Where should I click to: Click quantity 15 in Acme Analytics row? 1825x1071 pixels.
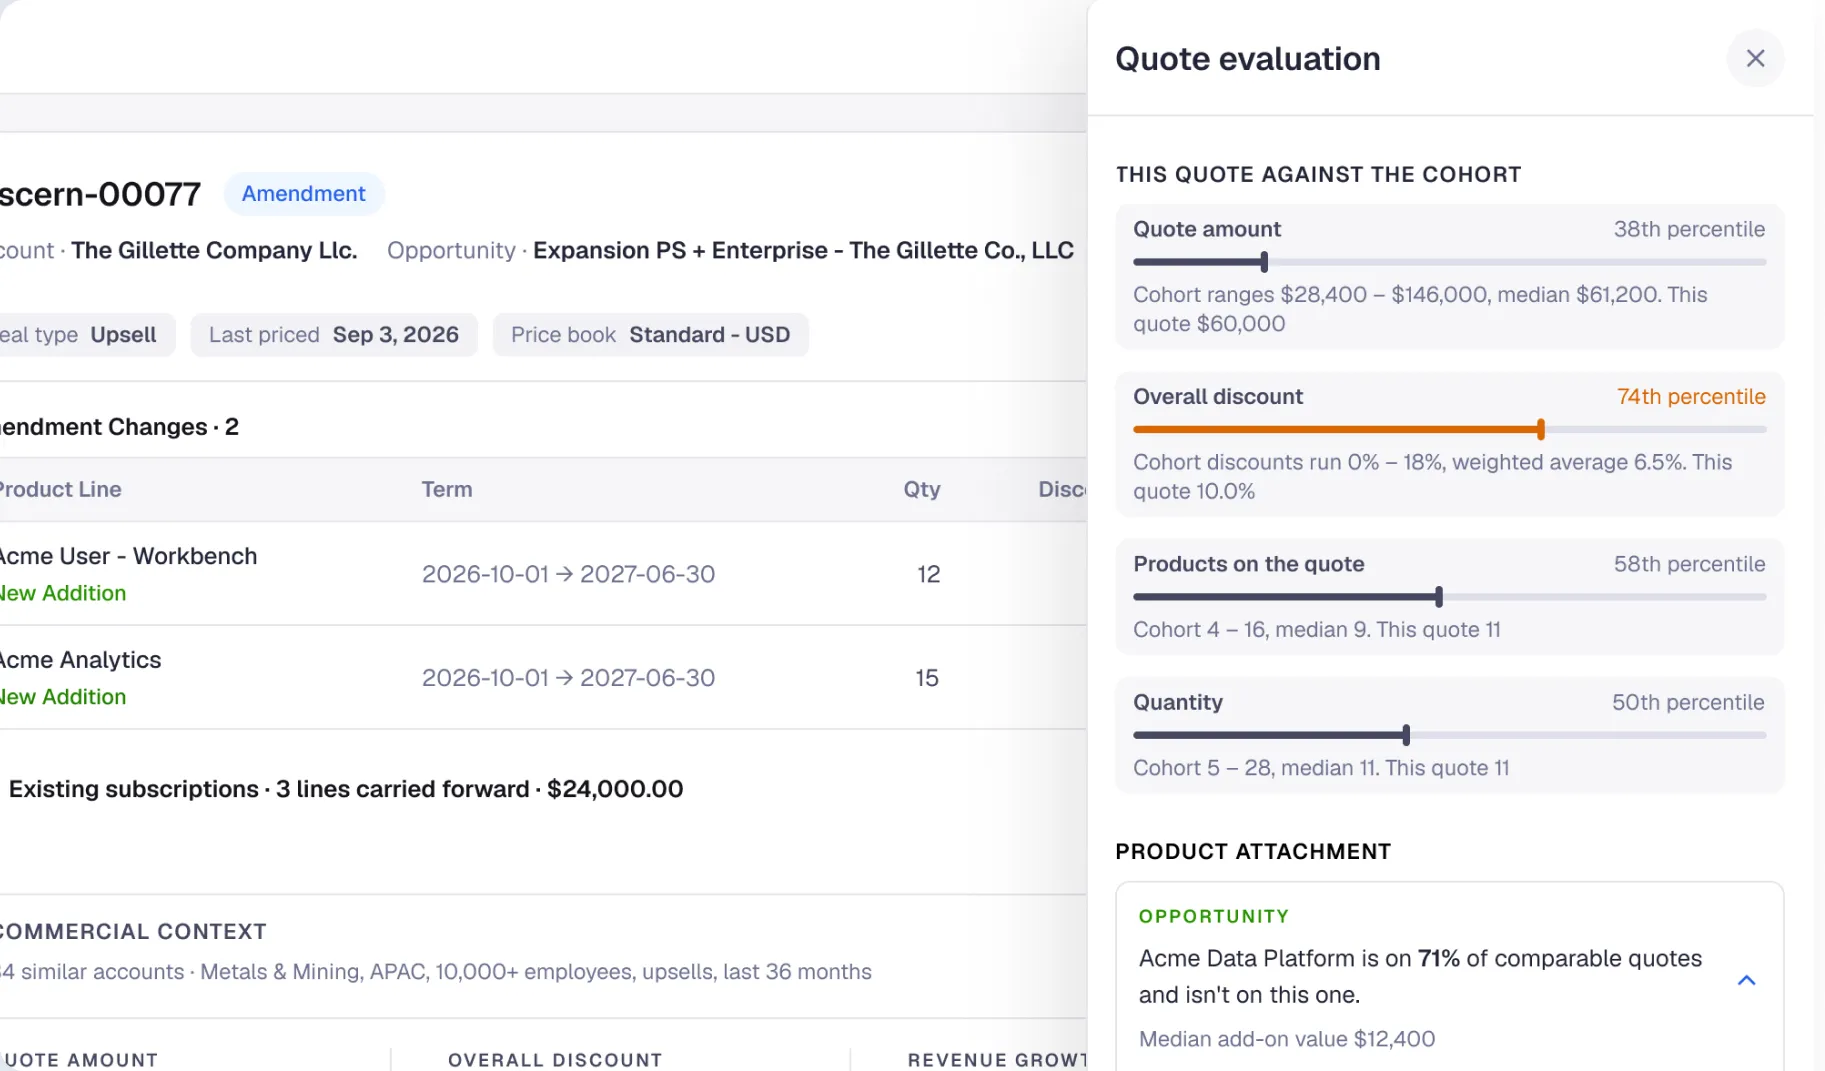927,678
